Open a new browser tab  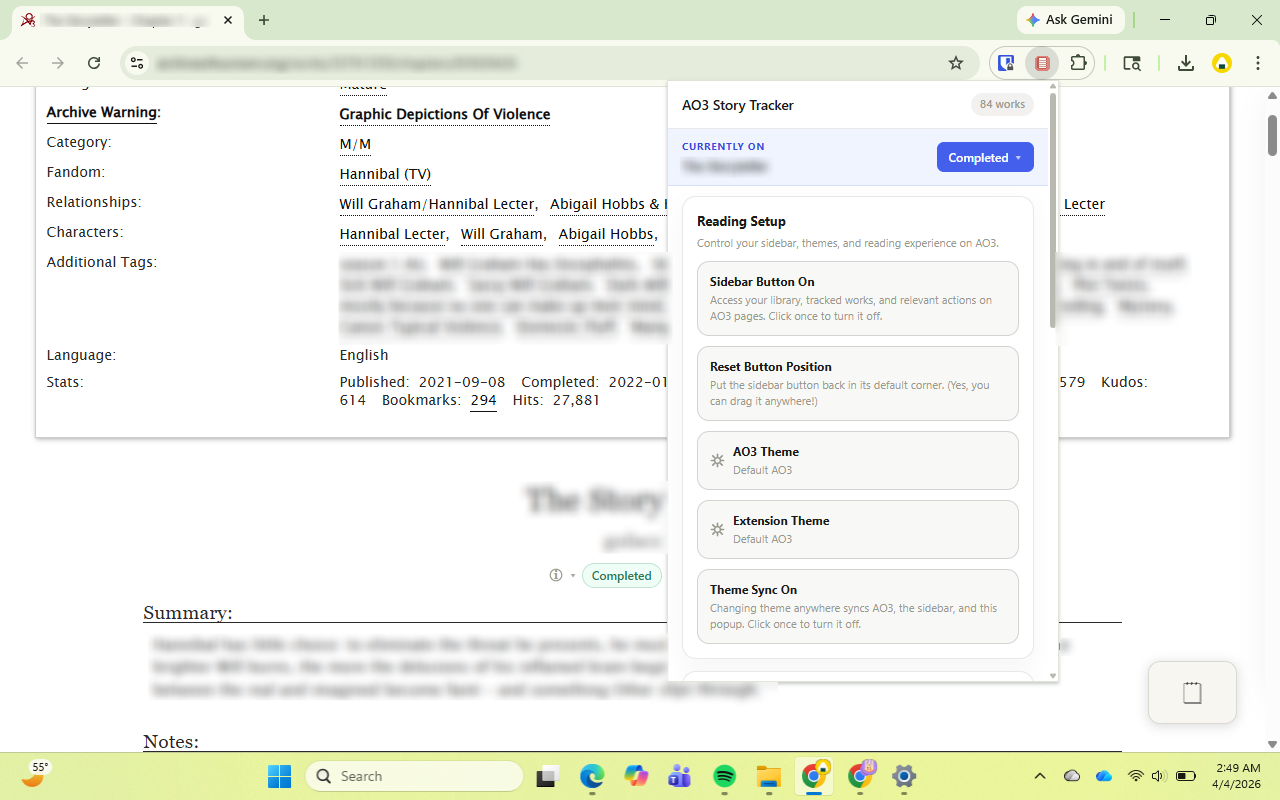264,20
